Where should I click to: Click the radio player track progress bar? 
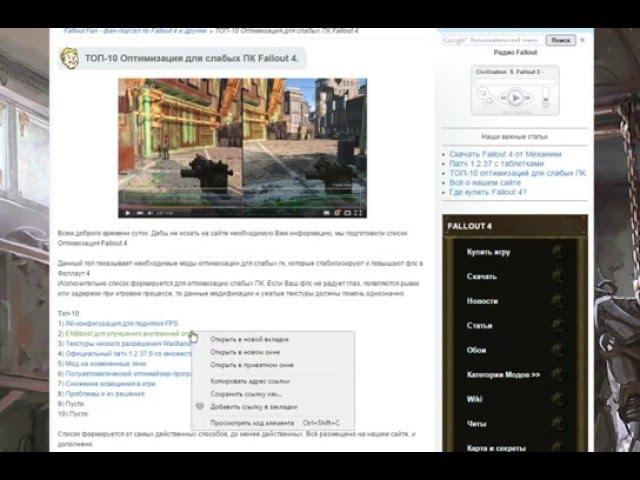tap(515, 82)
